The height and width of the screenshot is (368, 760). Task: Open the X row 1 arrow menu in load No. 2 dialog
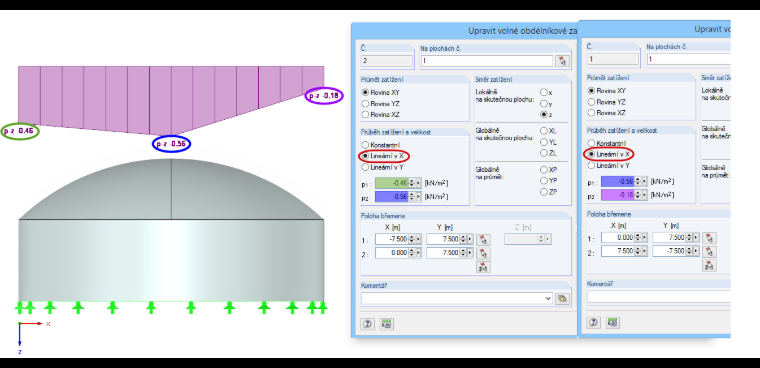click(x=419, y=239)
